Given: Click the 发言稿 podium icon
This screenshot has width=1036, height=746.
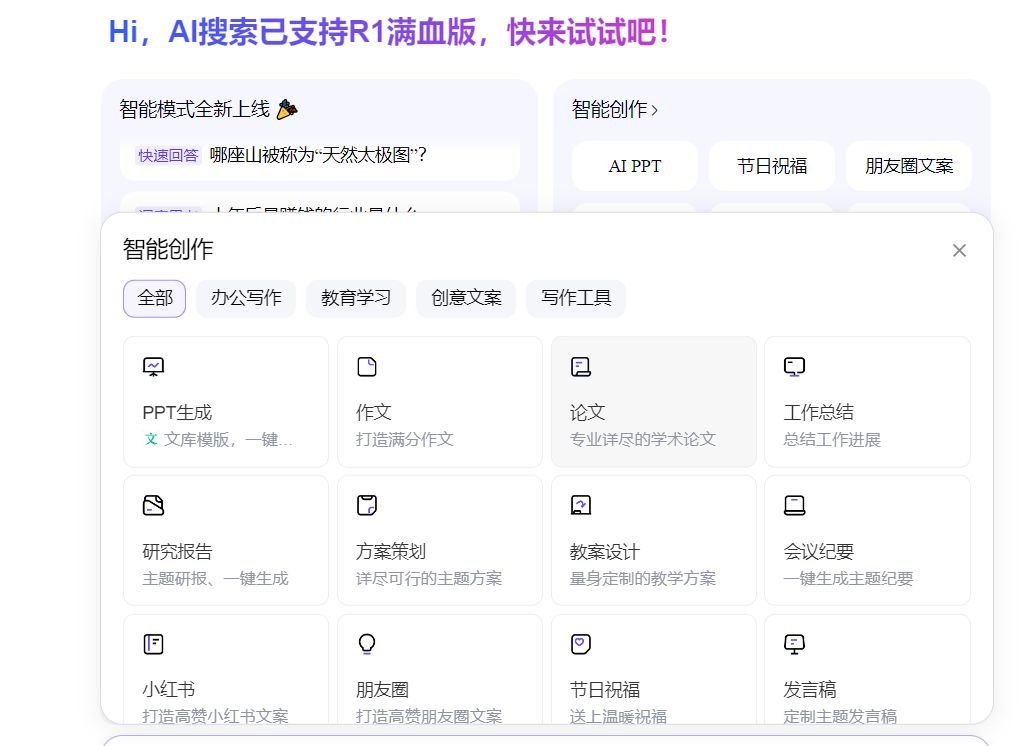Looking at the screenshot, I should [794, 644].
